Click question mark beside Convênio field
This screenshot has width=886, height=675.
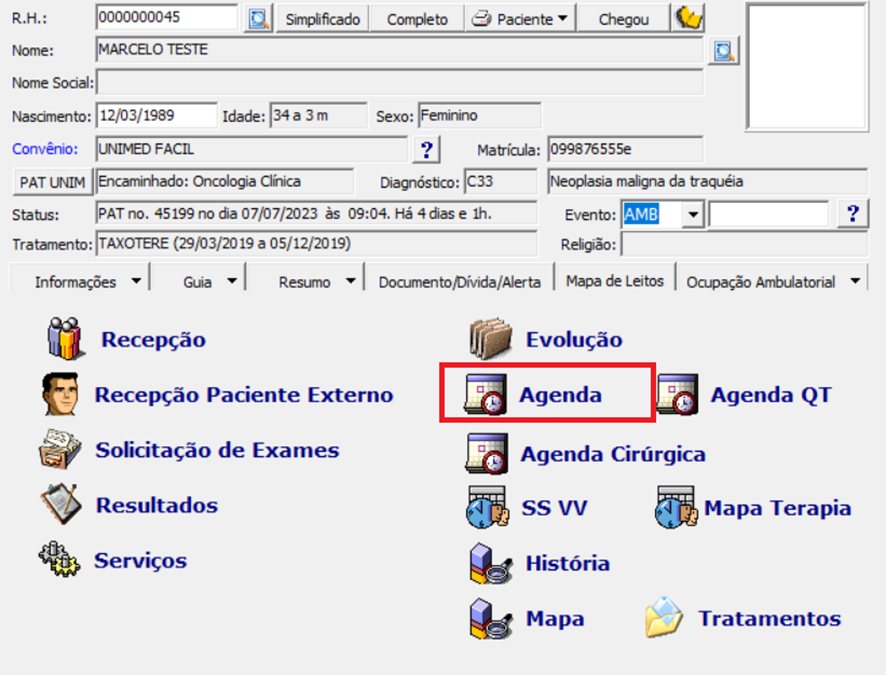[x=427, y=150]
